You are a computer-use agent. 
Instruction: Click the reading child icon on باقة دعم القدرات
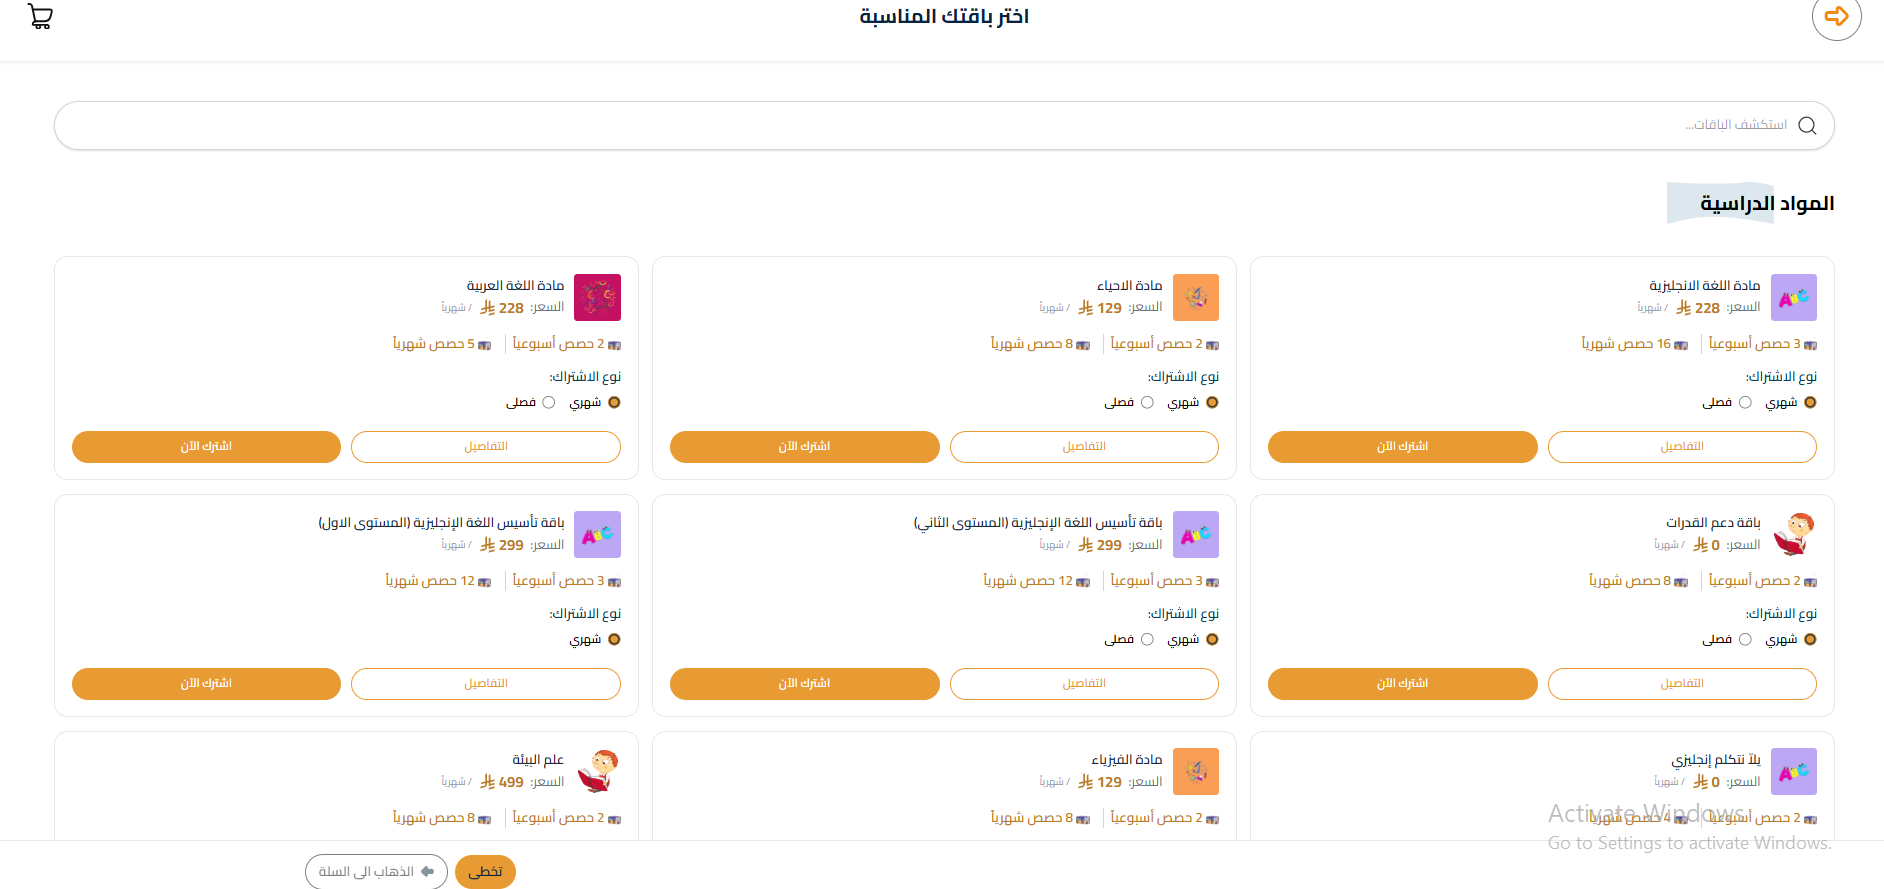pyautogui.click(x=1793, y=534)
